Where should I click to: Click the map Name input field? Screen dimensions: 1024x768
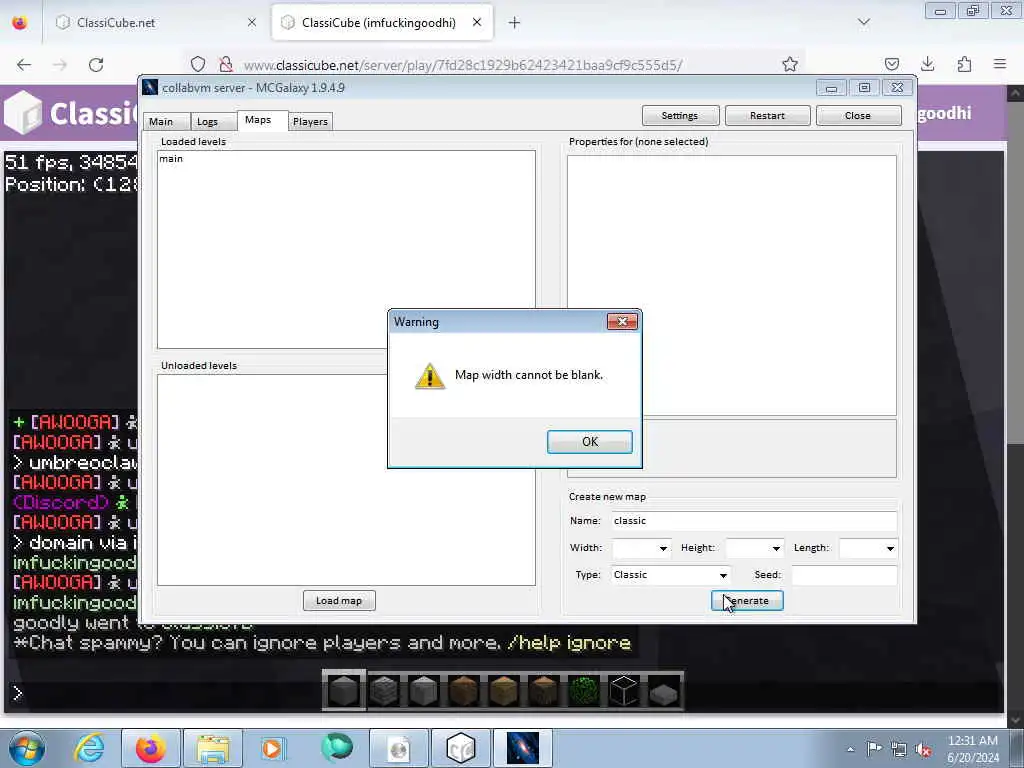point(754,520)
